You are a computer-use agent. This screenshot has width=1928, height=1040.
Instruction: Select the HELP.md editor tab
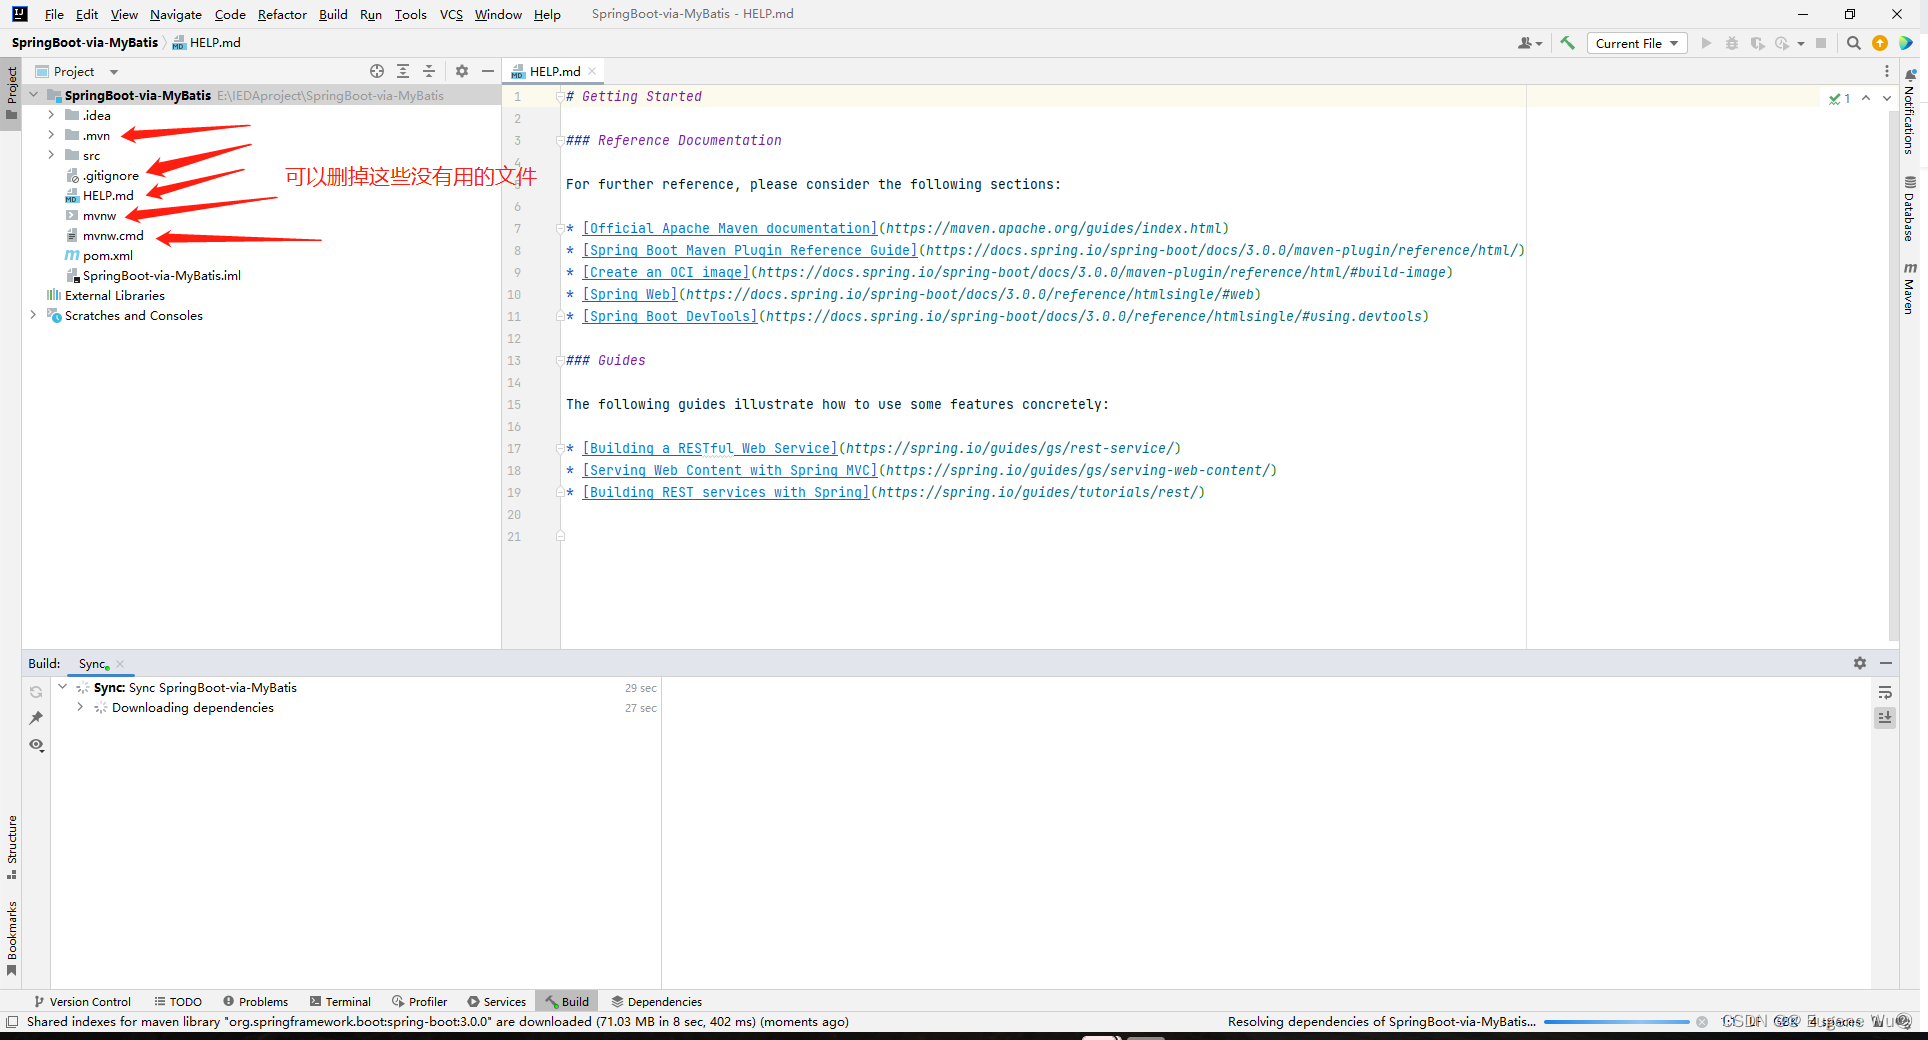click(x=555, y=71)
